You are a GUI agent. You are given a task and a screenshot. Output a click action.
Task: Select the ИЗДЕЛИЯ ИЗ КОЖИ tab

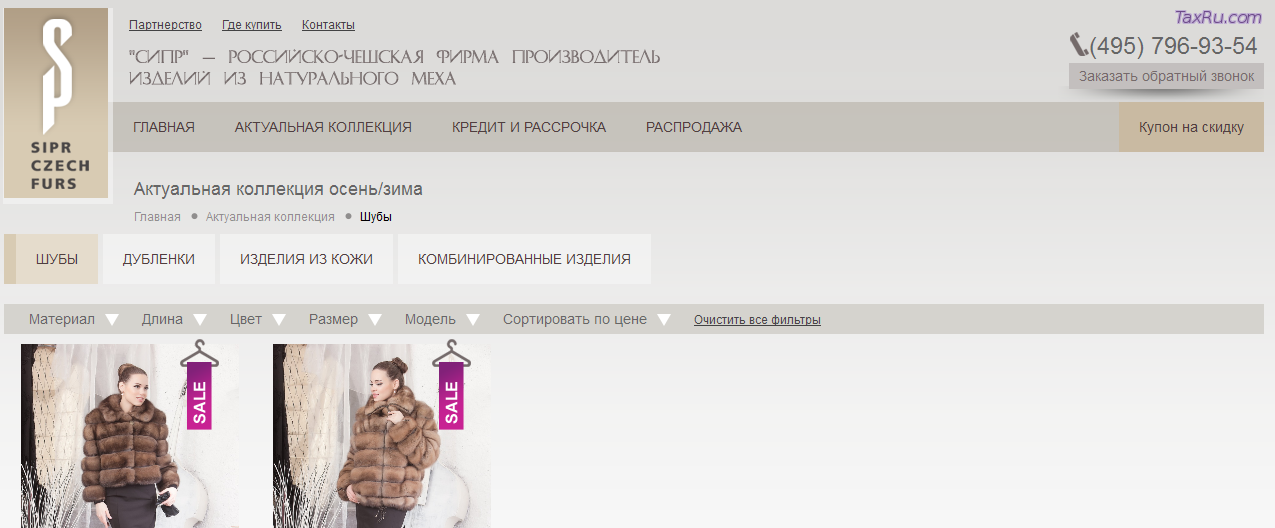click(x=306, y=259)
